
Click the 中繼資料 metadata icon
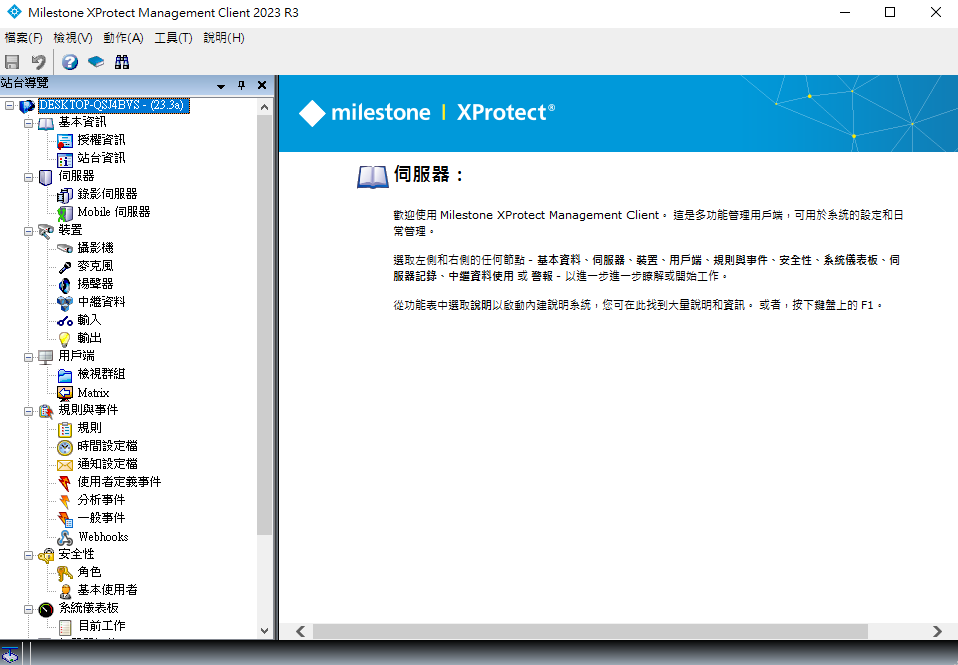65,303
